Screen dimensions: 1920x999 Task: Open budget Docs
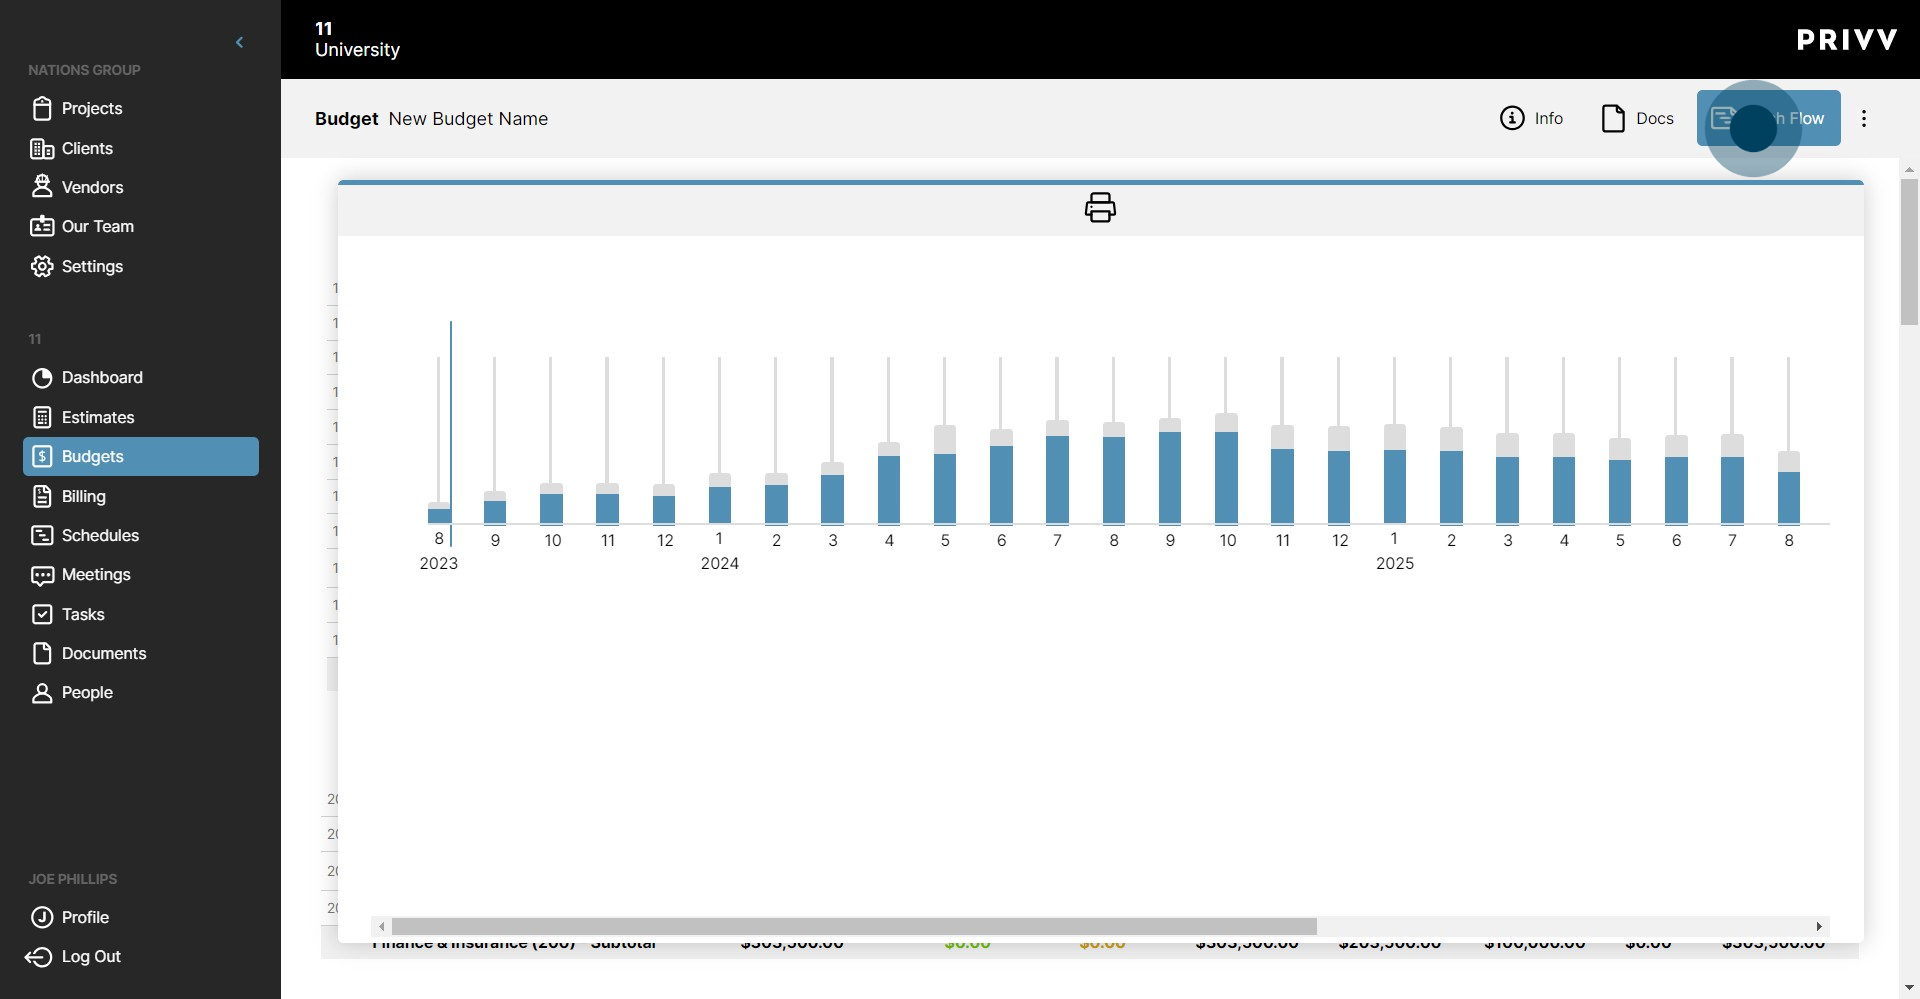(1637, 118)
